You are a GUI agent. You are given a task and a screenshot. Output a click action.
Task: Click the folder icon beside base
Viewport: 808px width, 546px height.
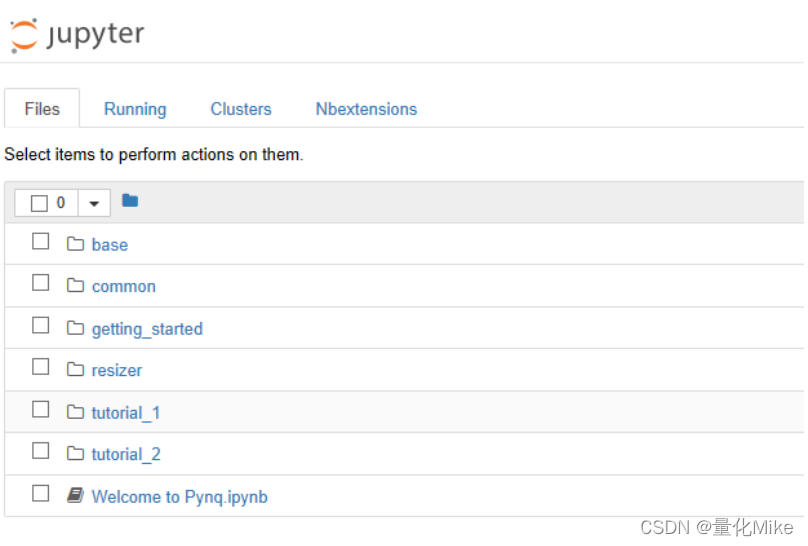point(75,244)
